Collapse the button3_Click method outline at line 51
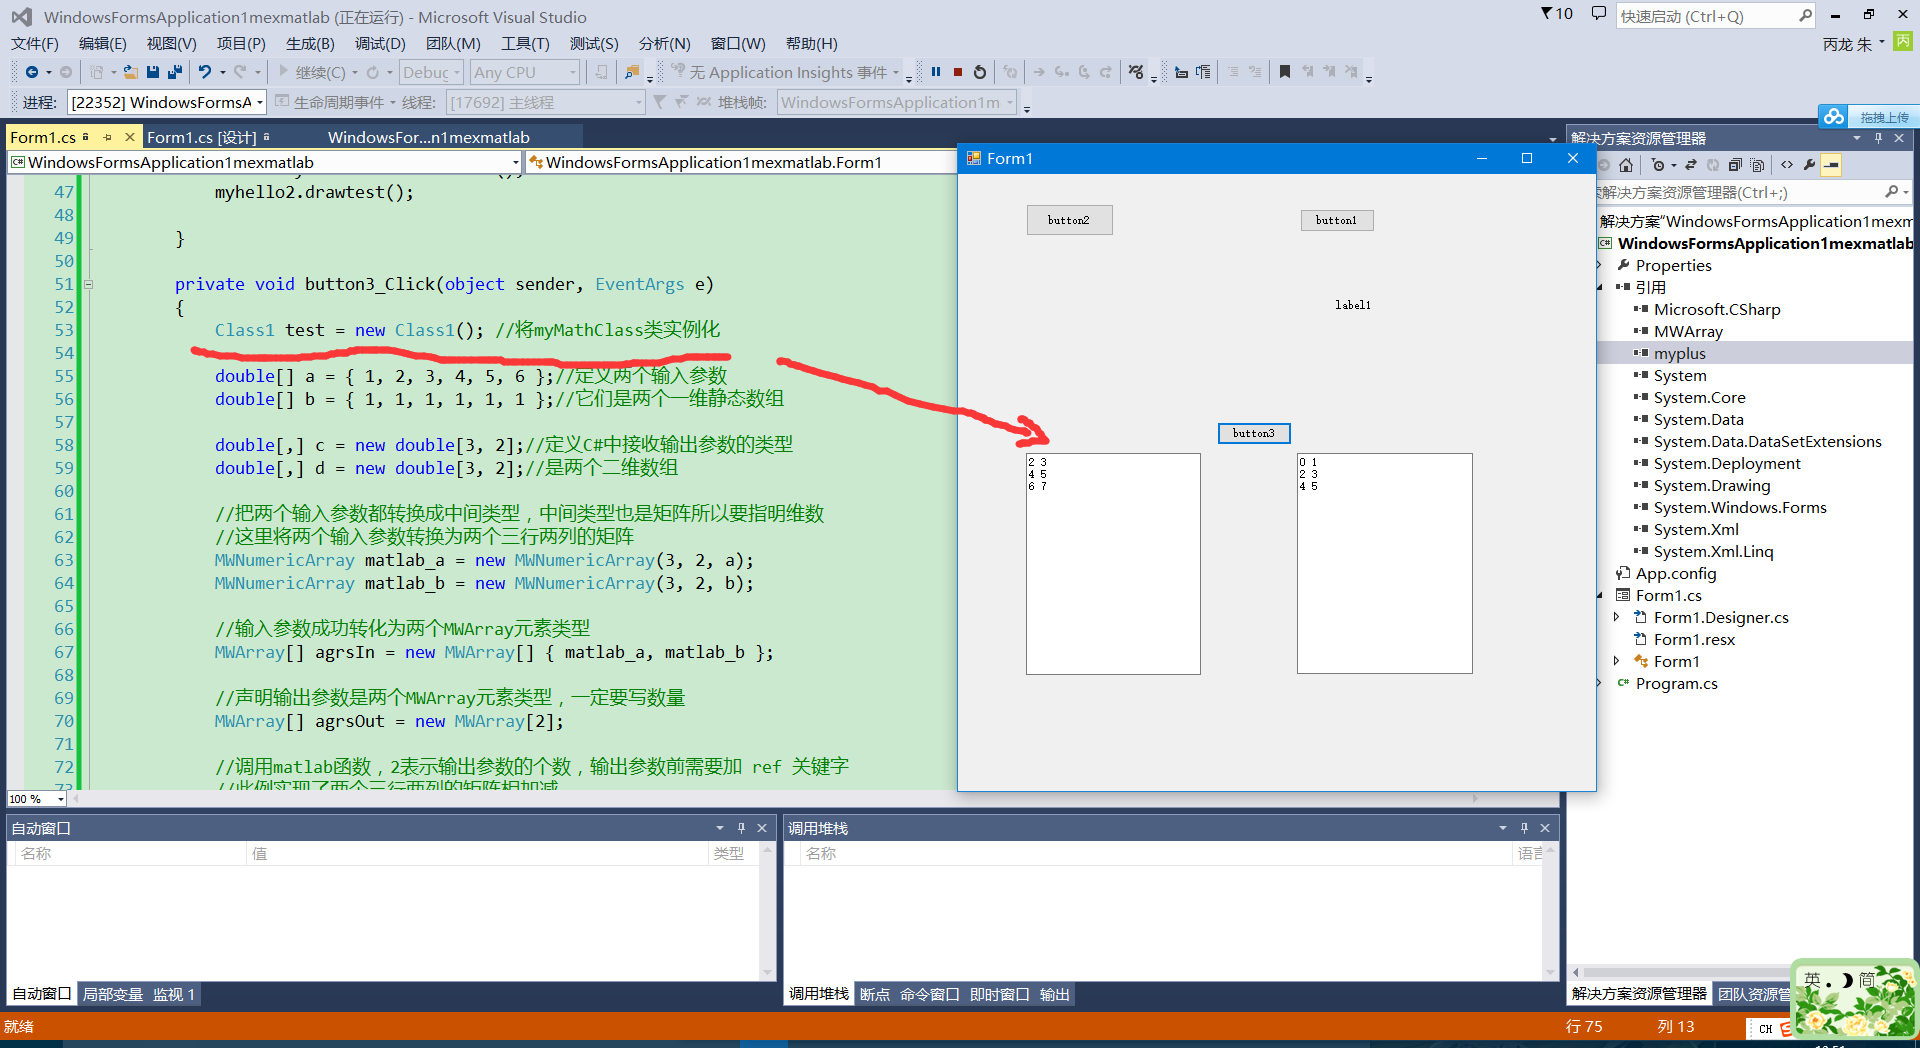1920x1048 pixels. pos(88,284)
